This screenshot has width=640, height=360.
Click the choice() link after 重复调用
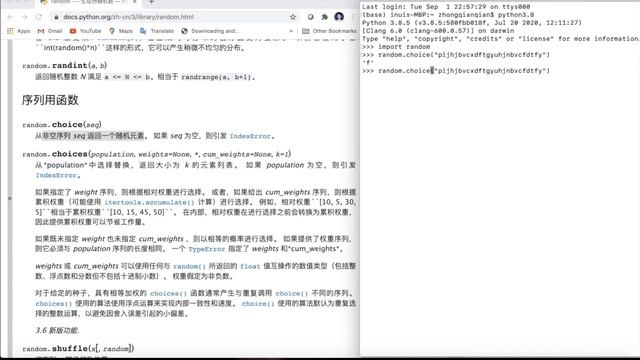(291, 293)
